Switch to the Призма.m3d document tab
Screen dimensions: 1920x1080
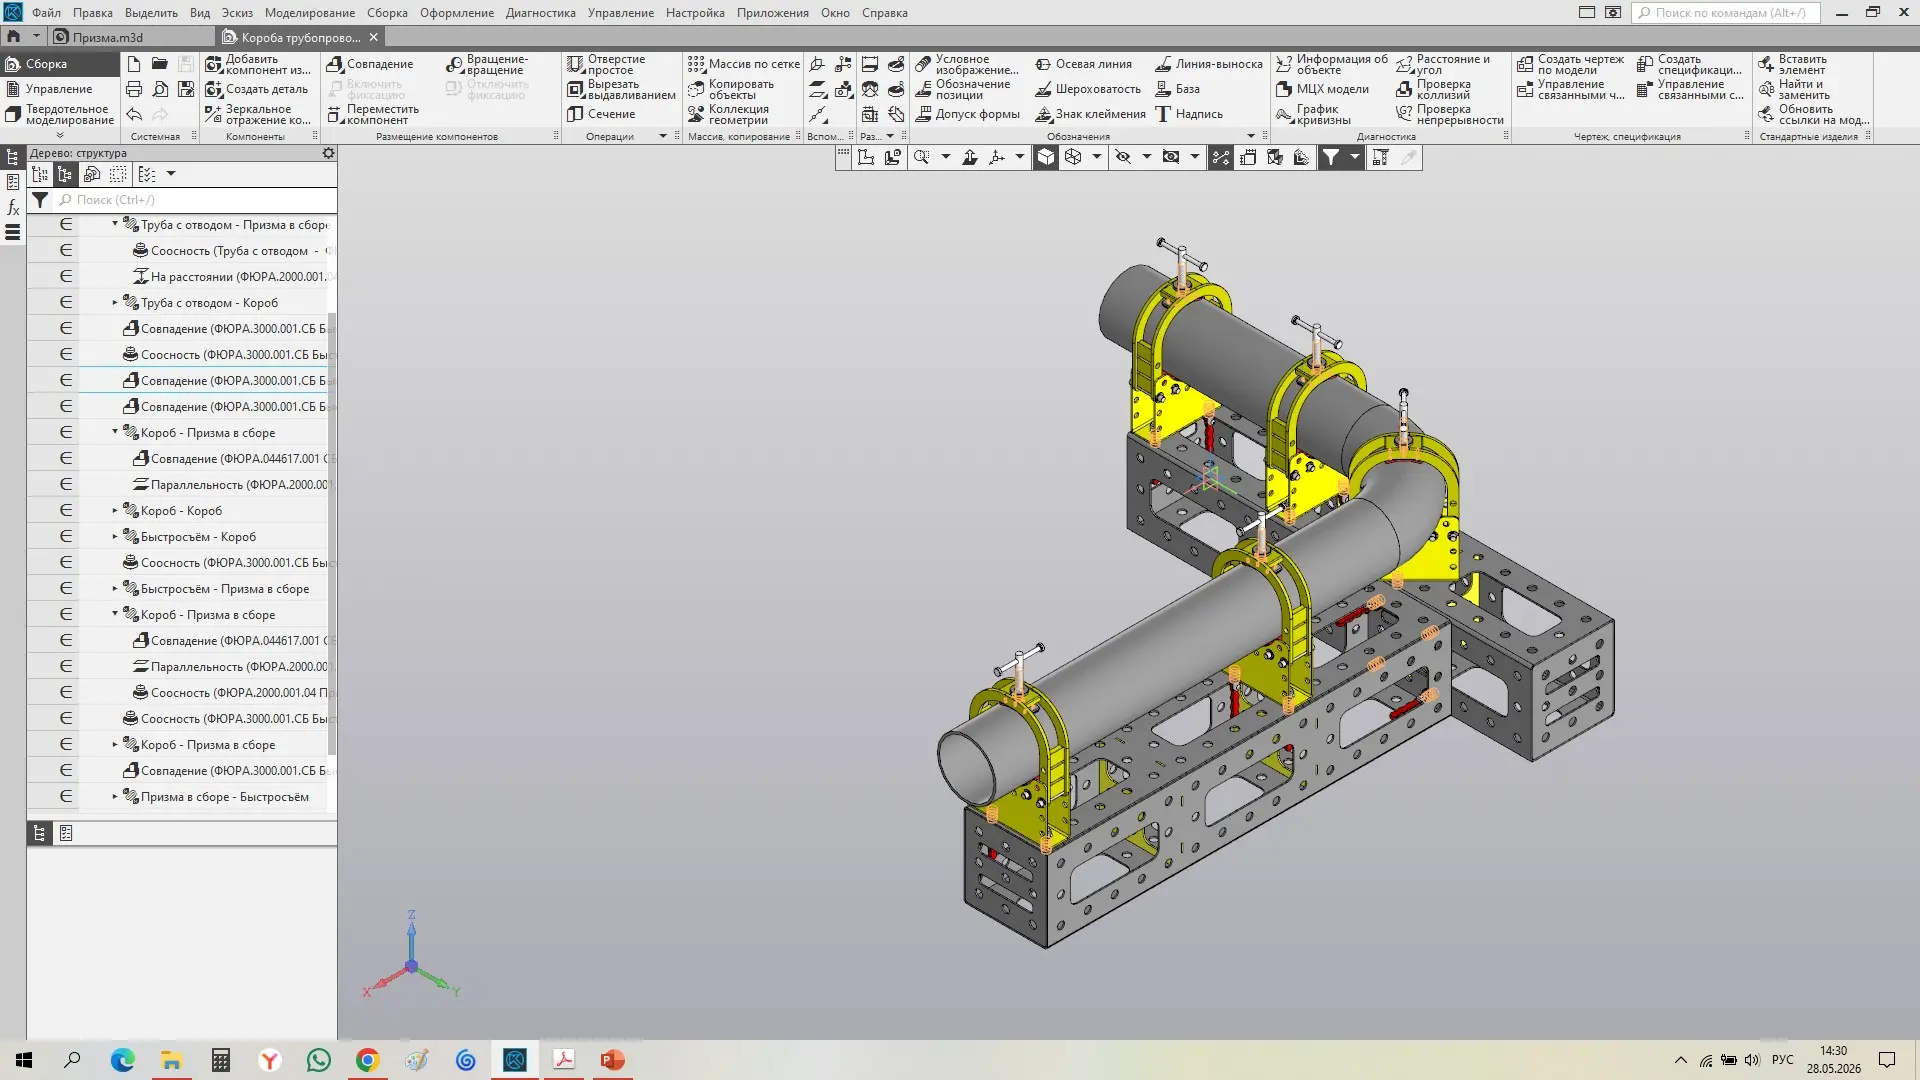coord(108,37)
